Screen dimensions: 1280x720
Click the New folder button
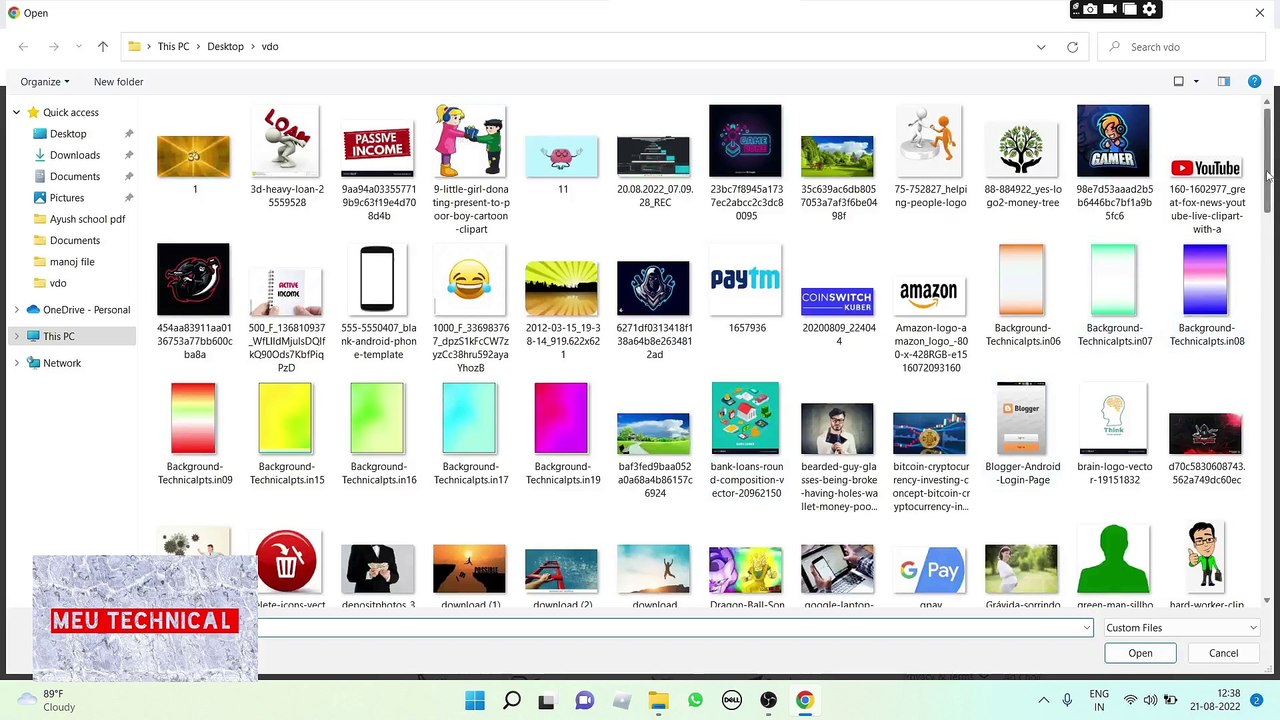click(118, 82)
